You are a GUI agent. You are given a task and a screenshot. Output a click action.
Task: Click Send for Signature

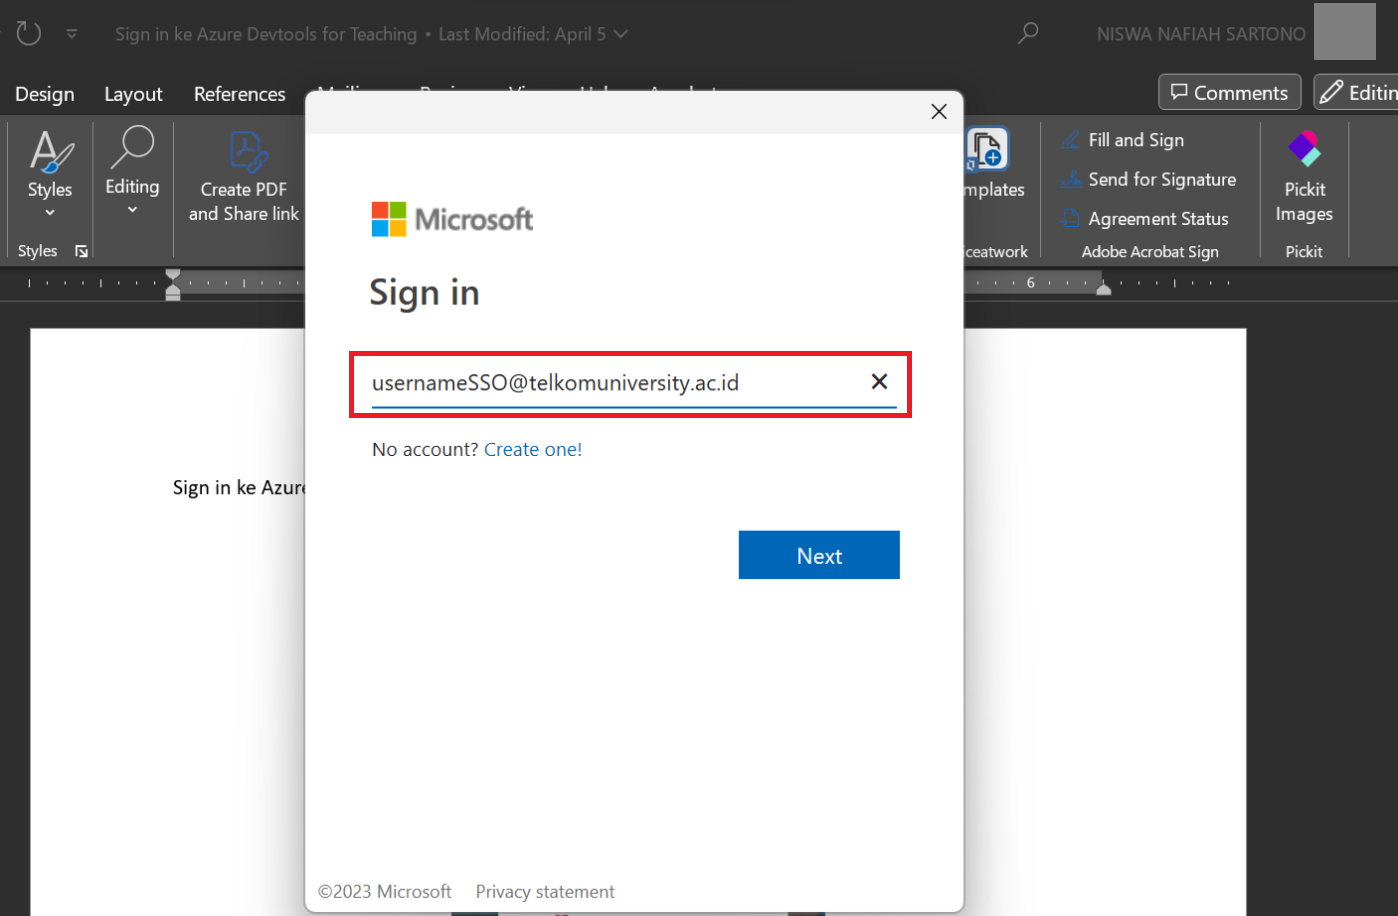(1149, 179)
